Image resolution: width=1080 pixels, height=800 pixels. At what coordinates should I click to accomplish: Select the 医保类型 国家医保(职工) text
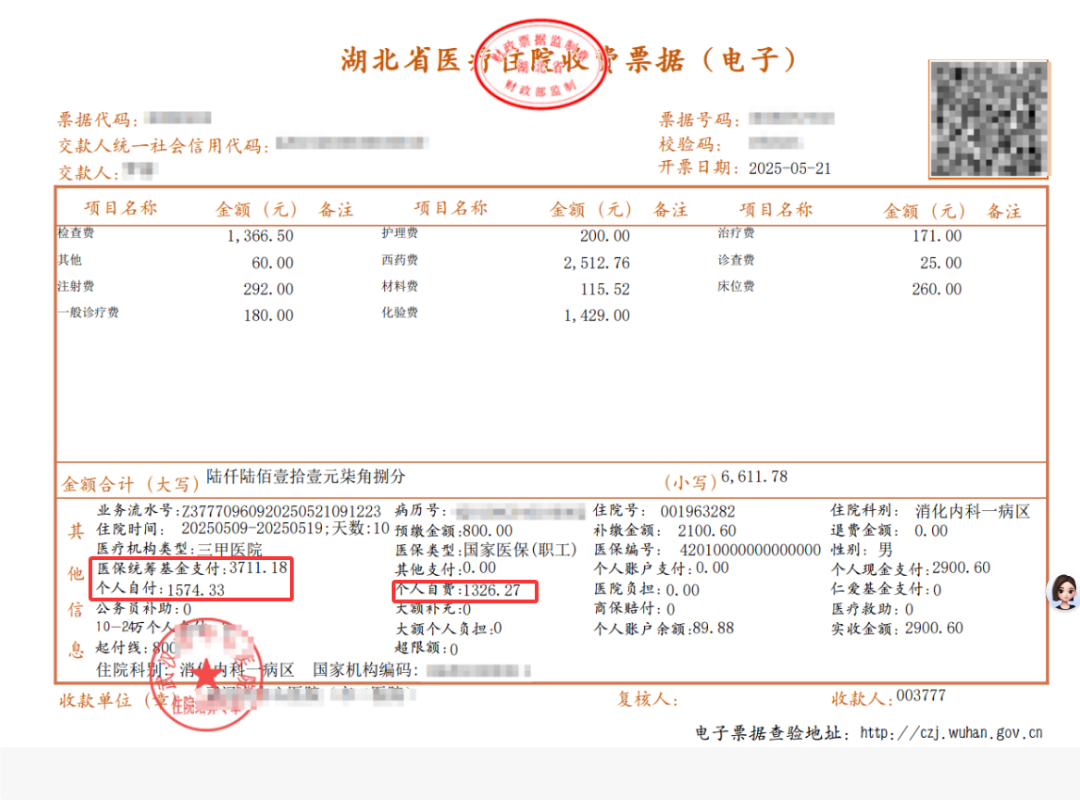(x=521, y=550)
